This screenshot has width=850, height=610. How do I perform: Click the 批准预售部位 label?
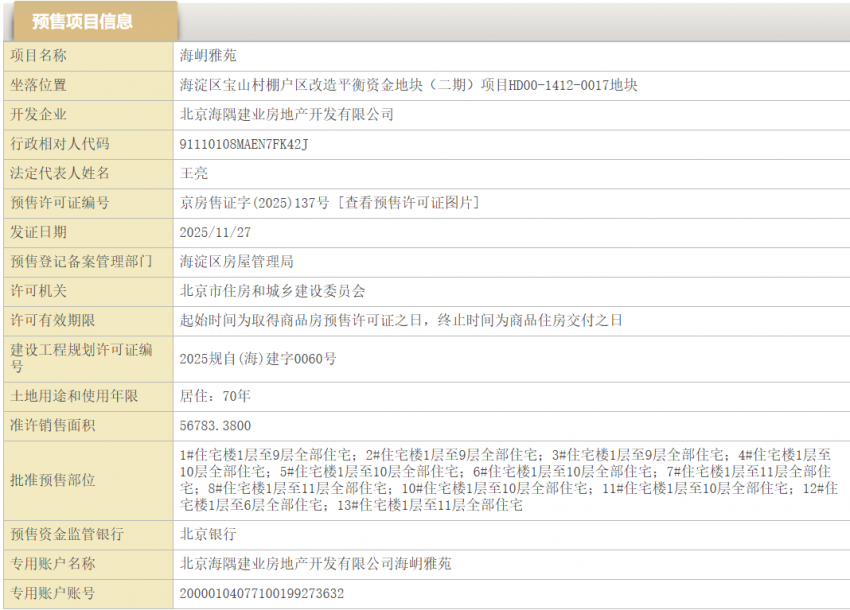tap(53, 480)
